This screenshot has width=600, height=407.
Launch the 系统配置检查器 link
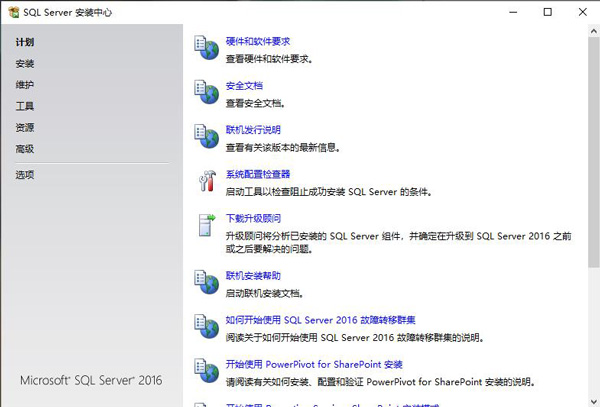pyautogui.click(x=258, y=174)
